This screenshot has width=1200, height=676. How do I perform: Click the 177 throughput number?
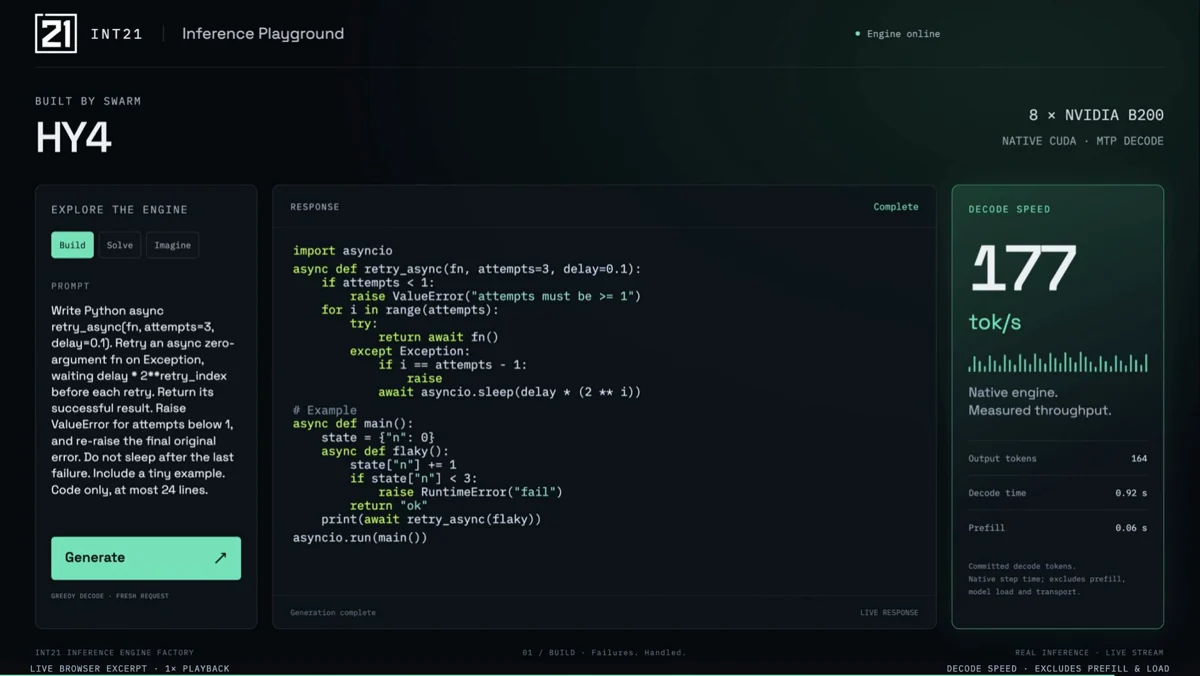click(1023, 269)
